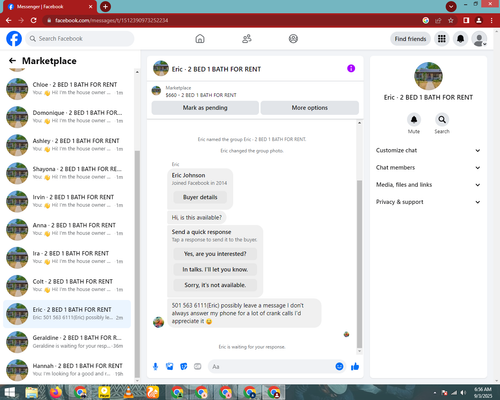Screen dimensions: 500x400
Task: Record a voice clip with microphone icon
Action: click(155, 367)
